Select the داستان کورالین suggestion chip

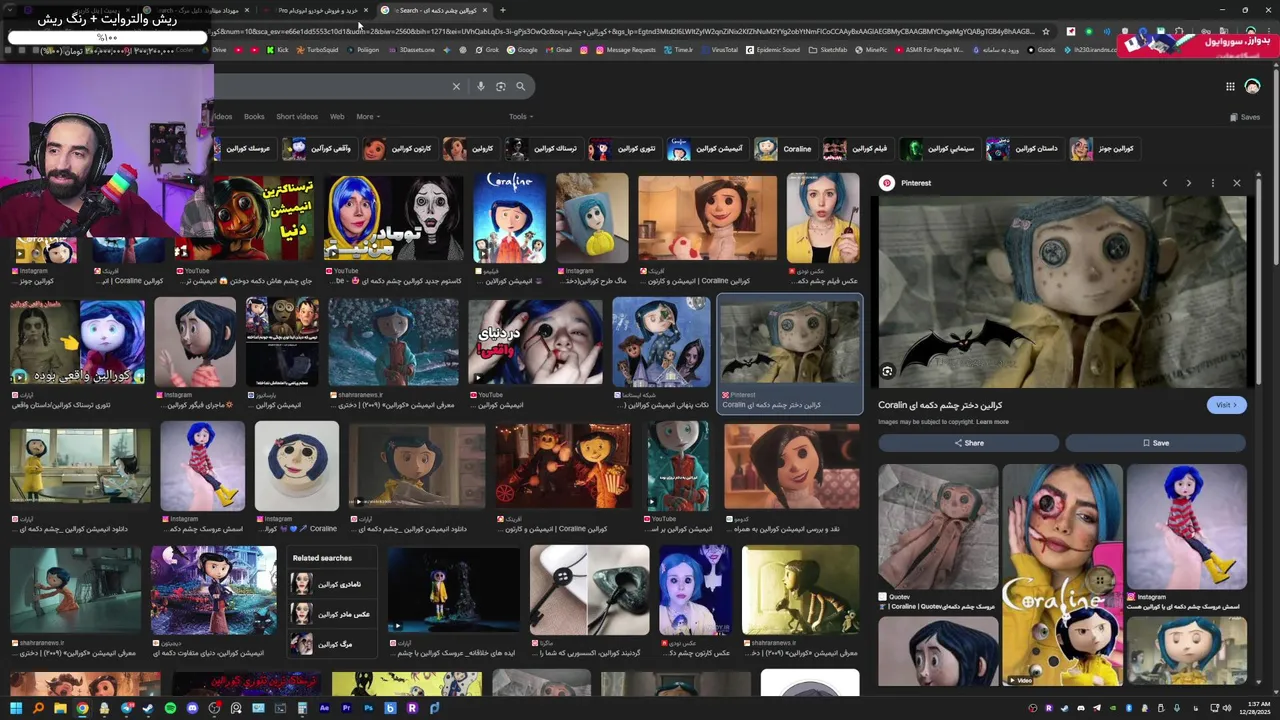[x=1023, y=149]
